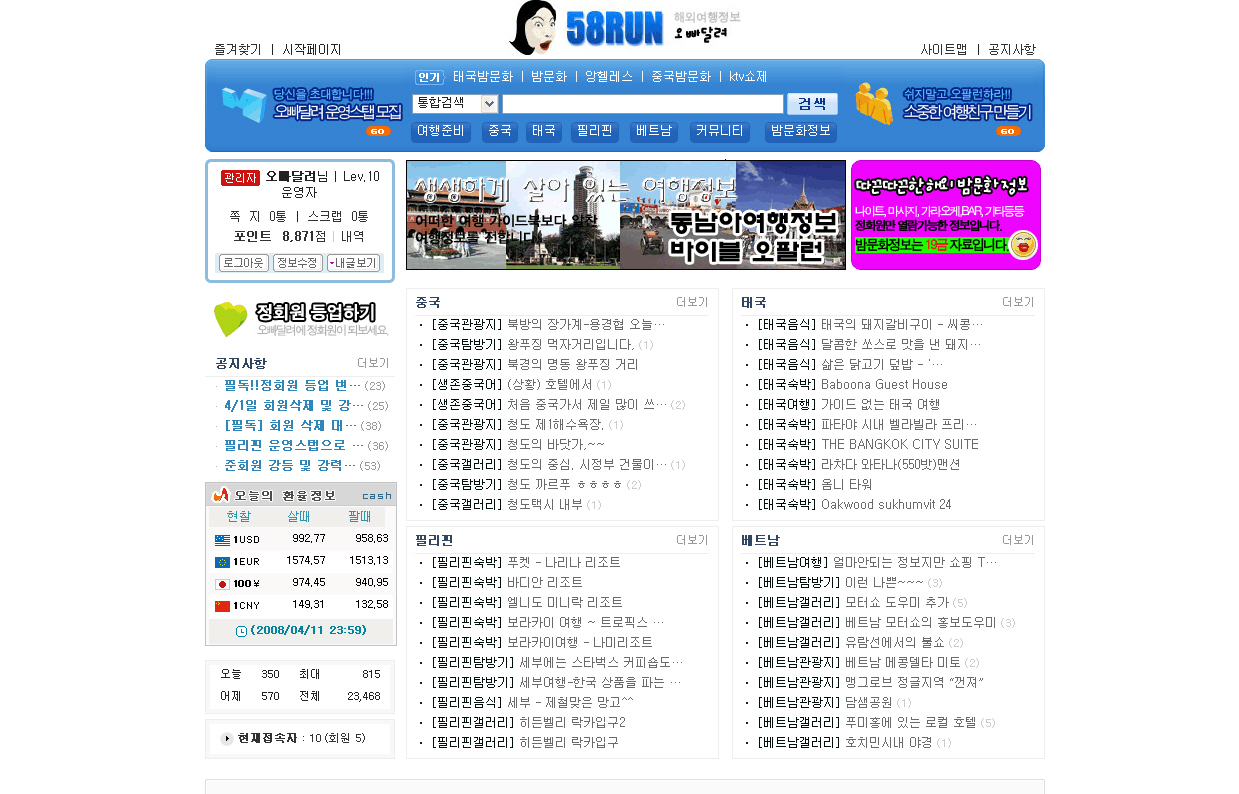The width and height of the screenshot is (1239, 794).
Task: Click 더보기 in 베트남 section
Action: point(1018,540)
